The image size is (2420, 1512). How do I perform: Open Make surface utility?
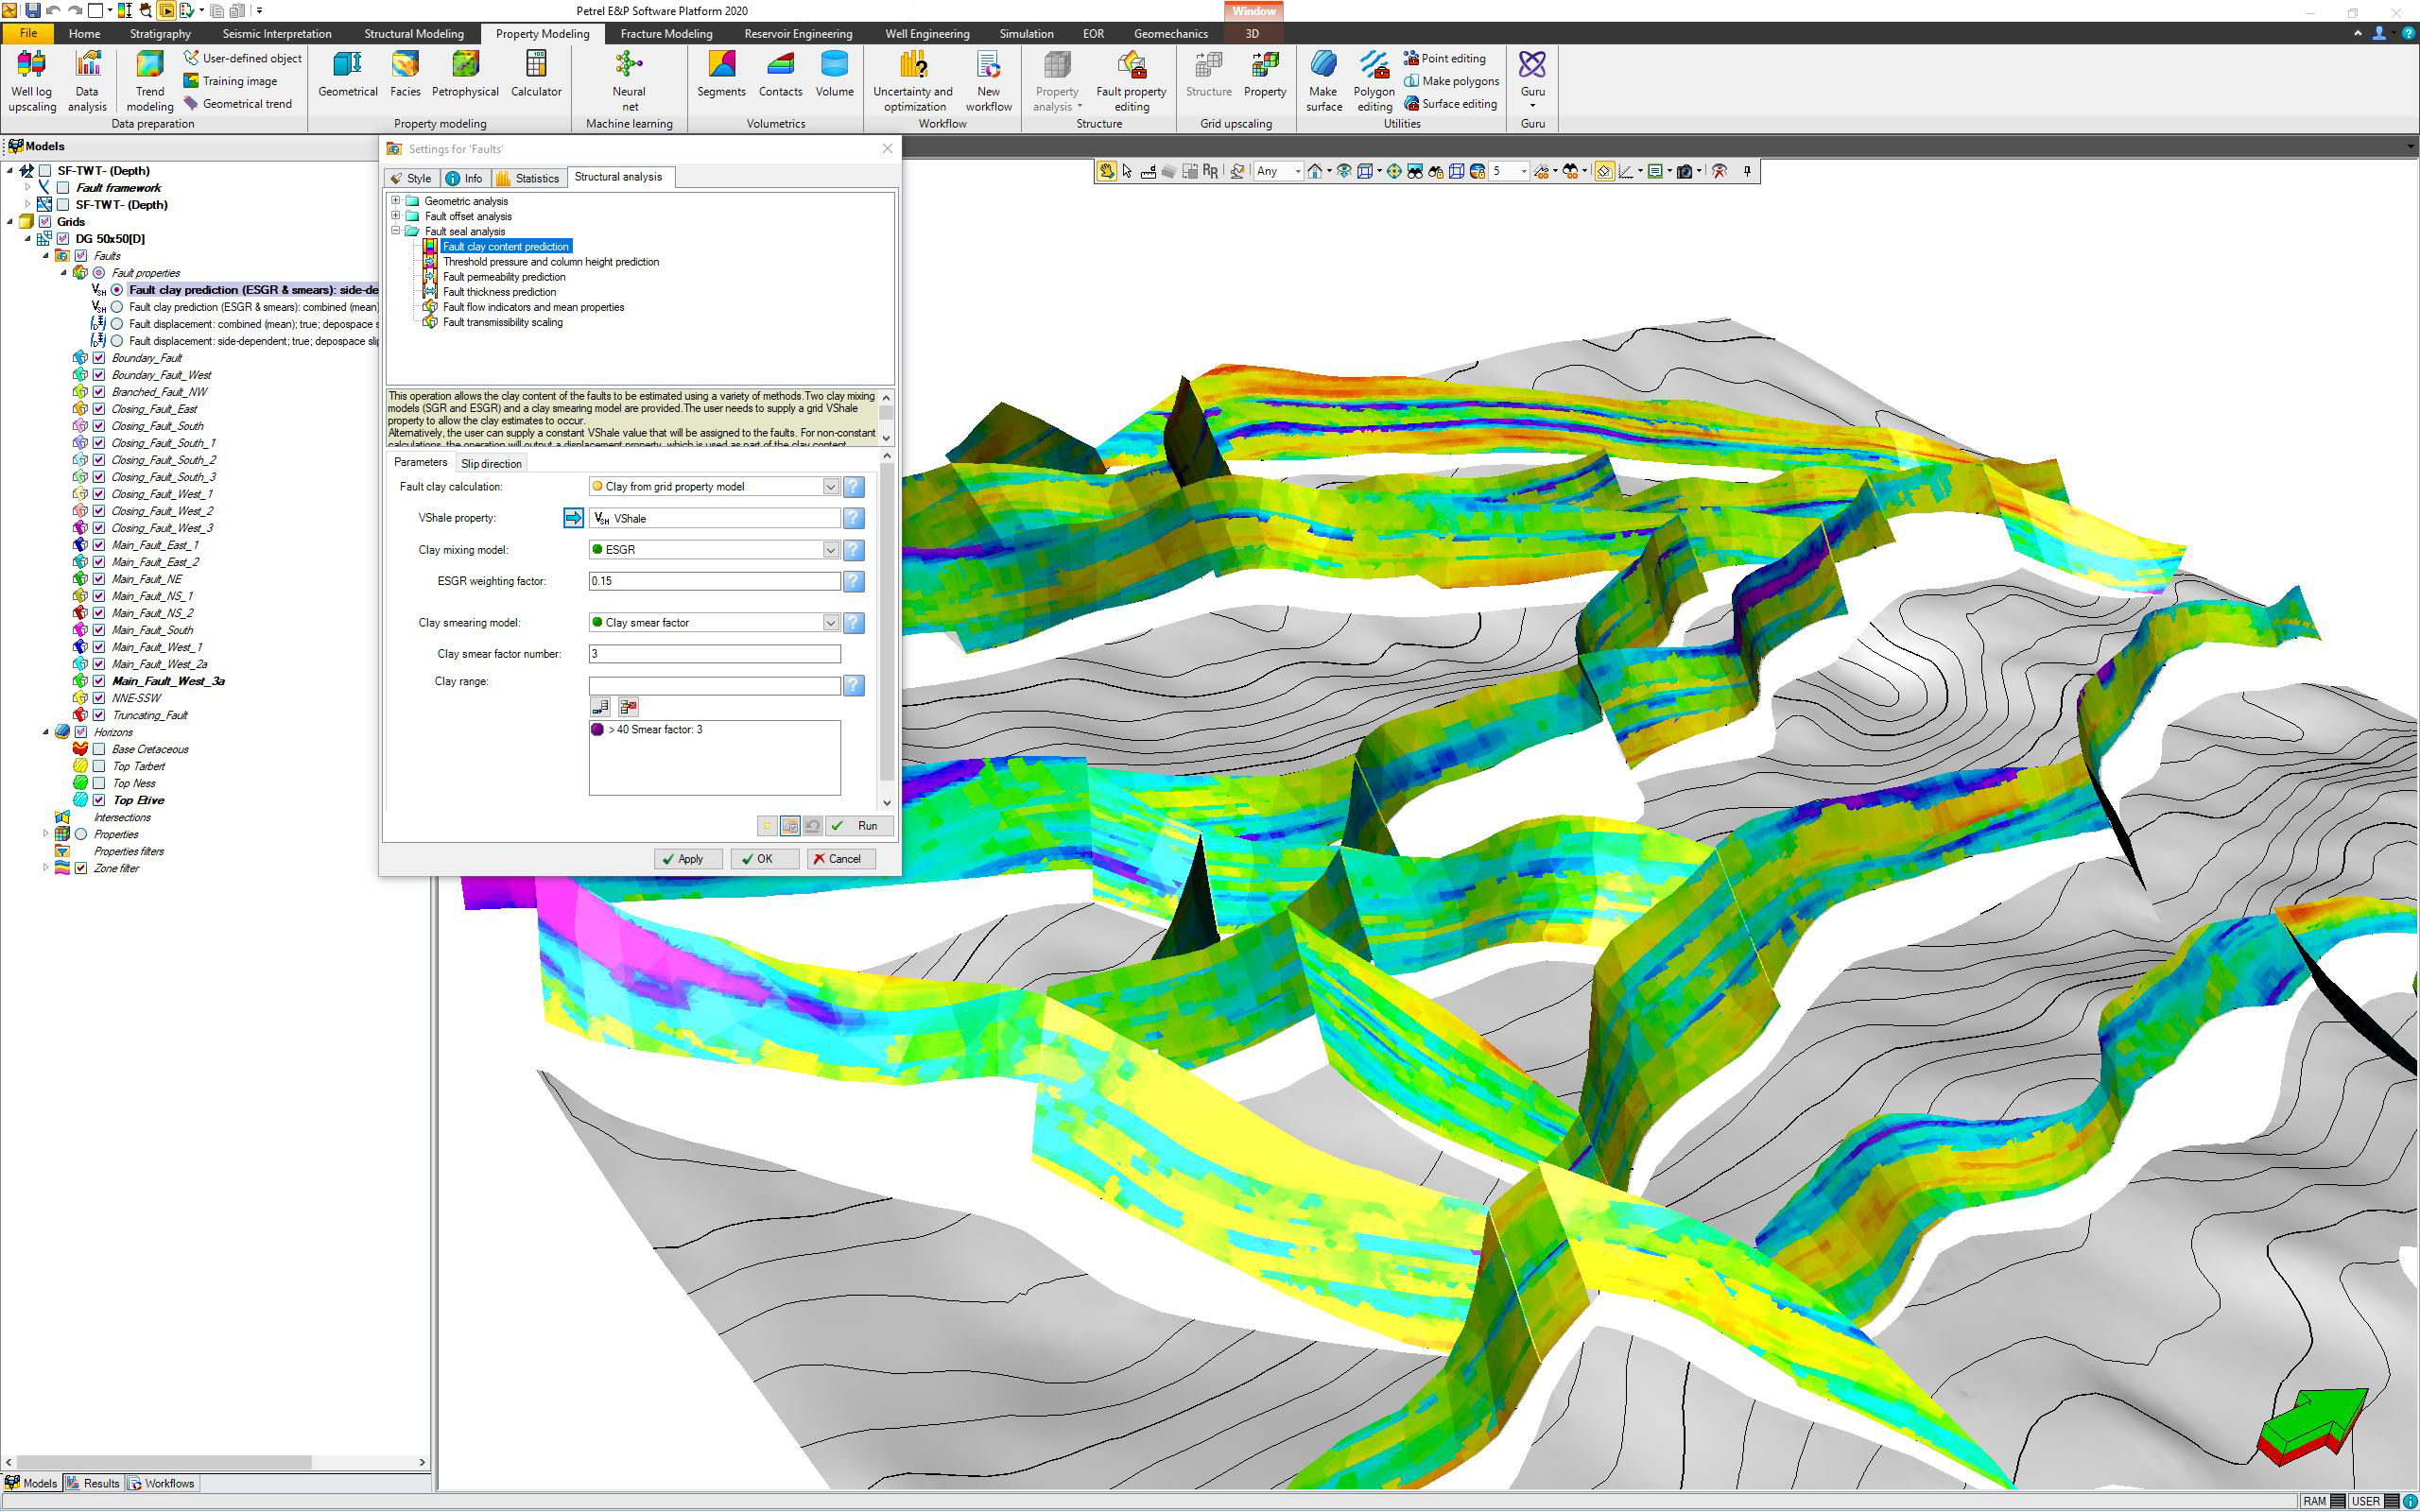[1323, 81]
